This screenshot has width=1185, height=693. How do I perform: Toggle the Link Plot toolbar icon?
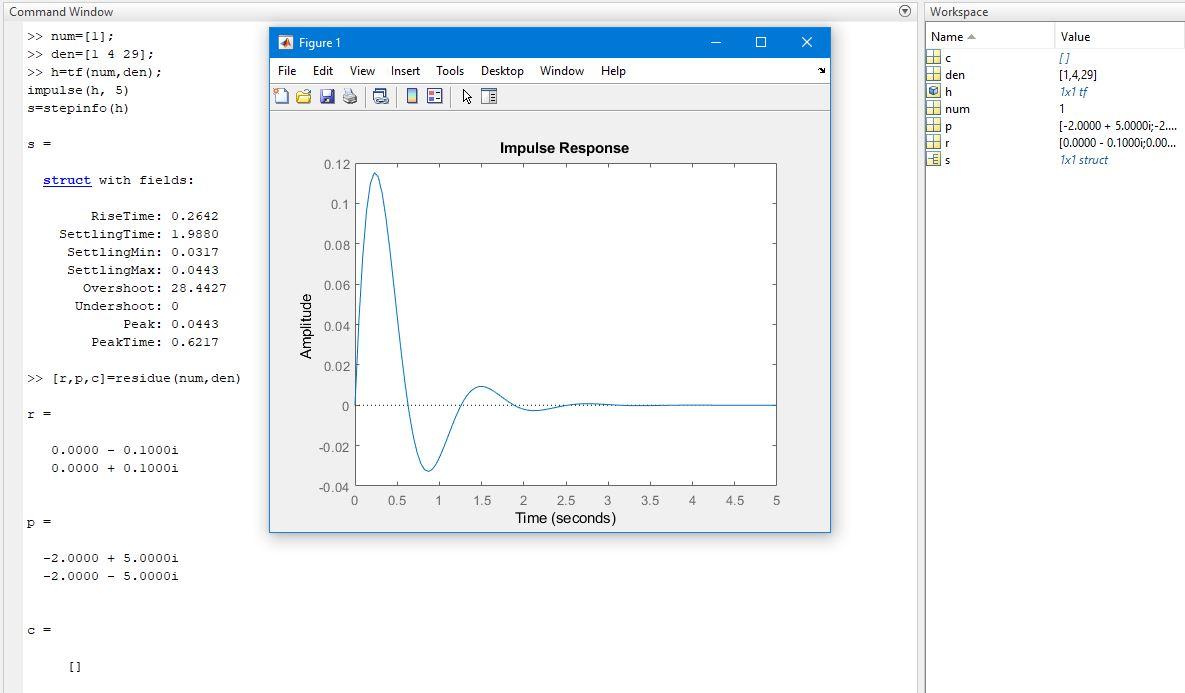pos(381,96)
